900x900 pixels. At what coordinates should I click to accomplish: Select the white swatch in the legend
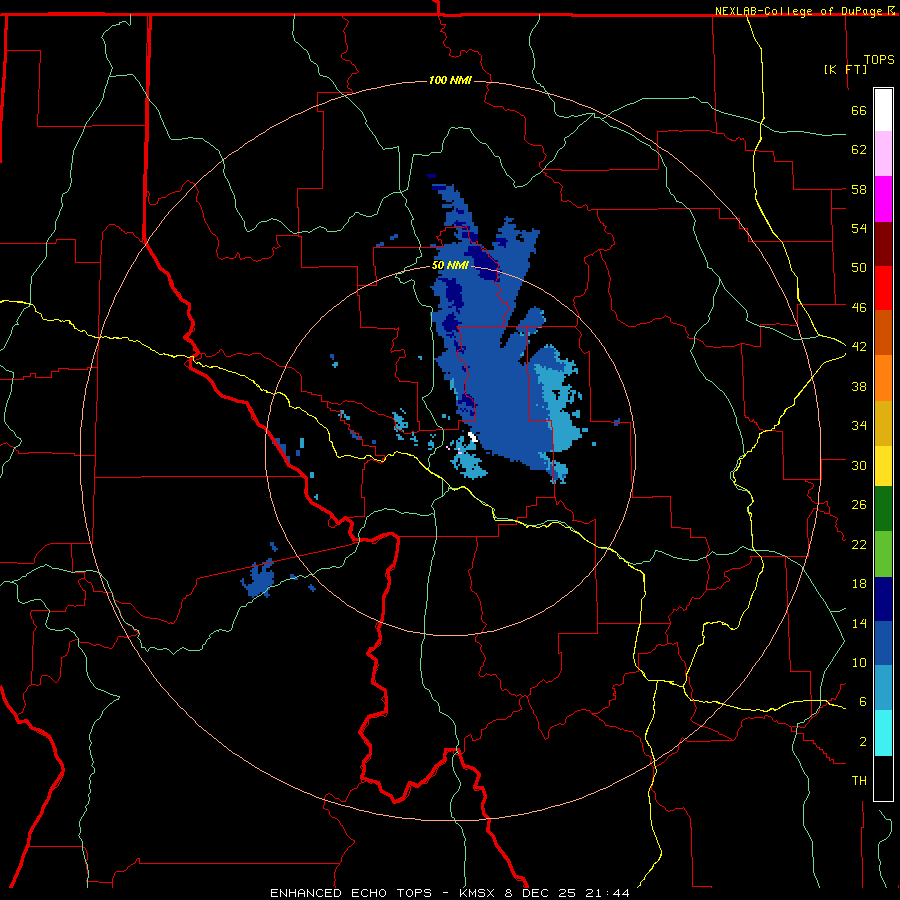point(883,110)
